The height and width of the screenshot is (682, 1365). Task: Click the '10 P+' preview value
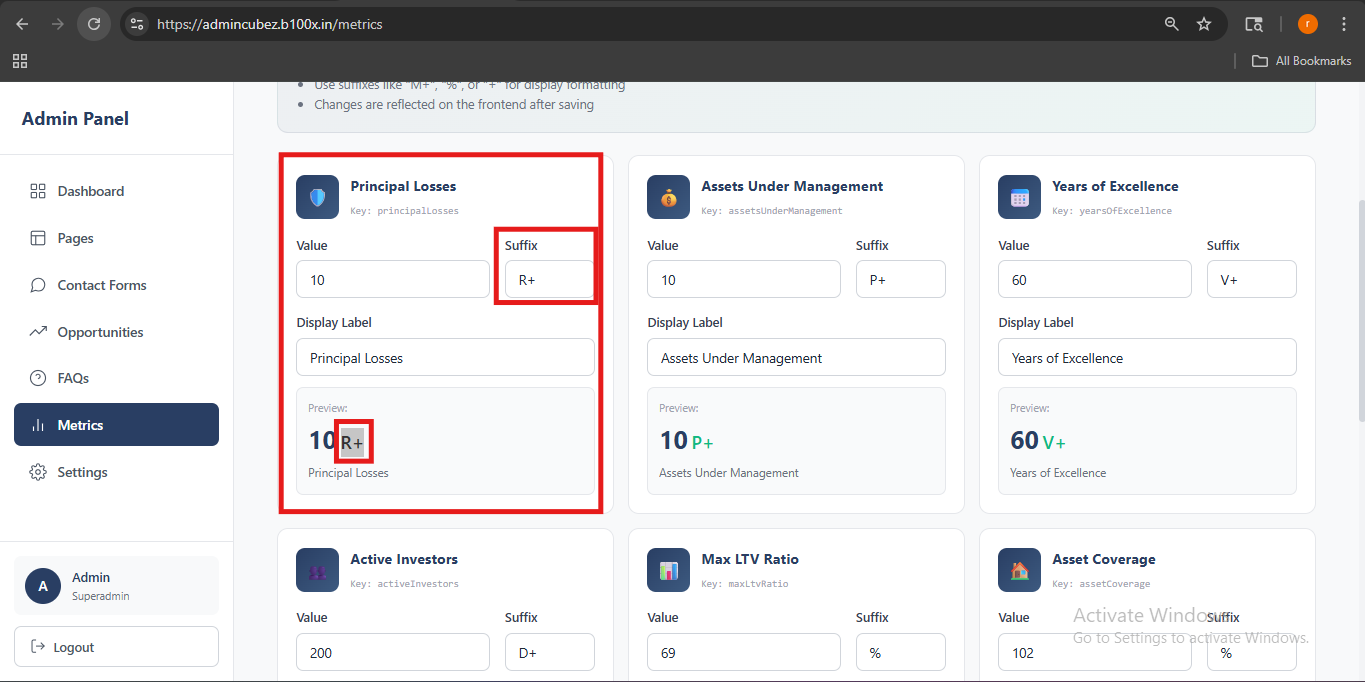[686, 441]
